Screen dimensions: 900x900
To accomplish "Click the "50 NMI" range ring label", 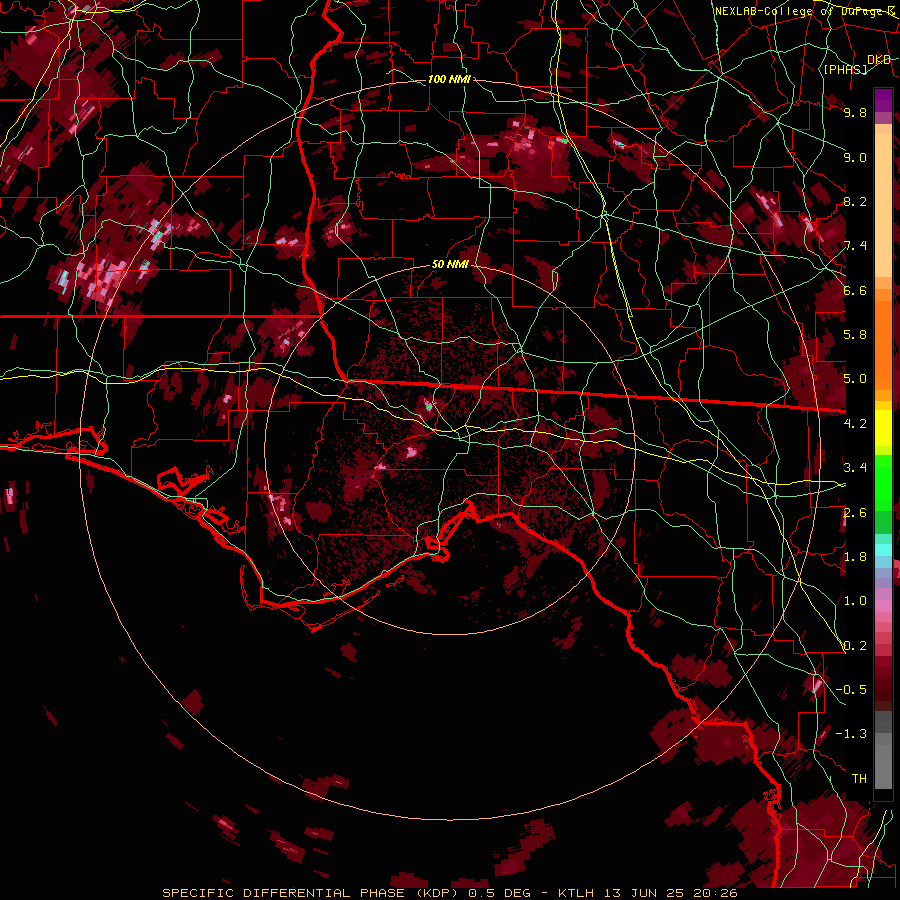I will tap(451, 264).
